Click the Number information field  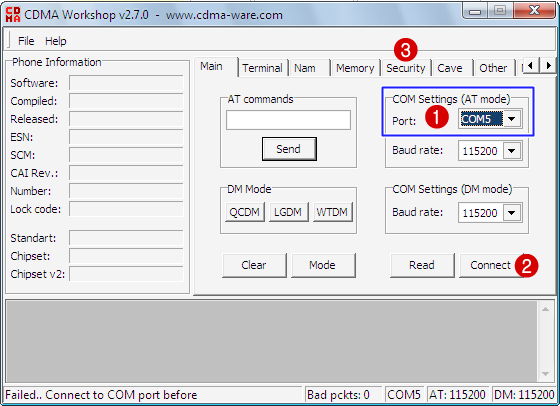coord(126,191)
